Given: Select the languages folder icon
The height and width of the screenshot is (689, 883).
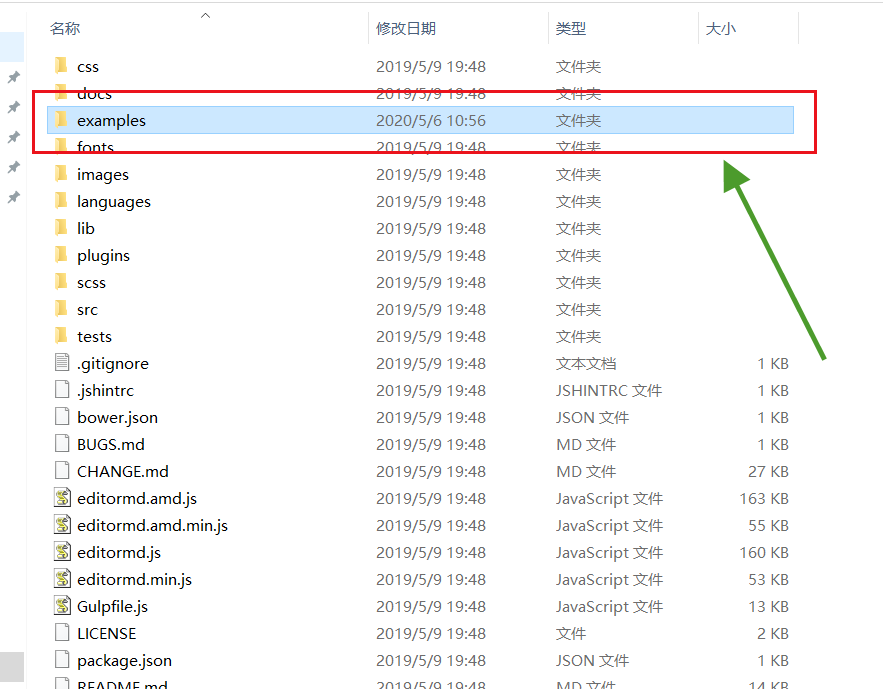Looking at the screenshot, I should click(61, 201).
